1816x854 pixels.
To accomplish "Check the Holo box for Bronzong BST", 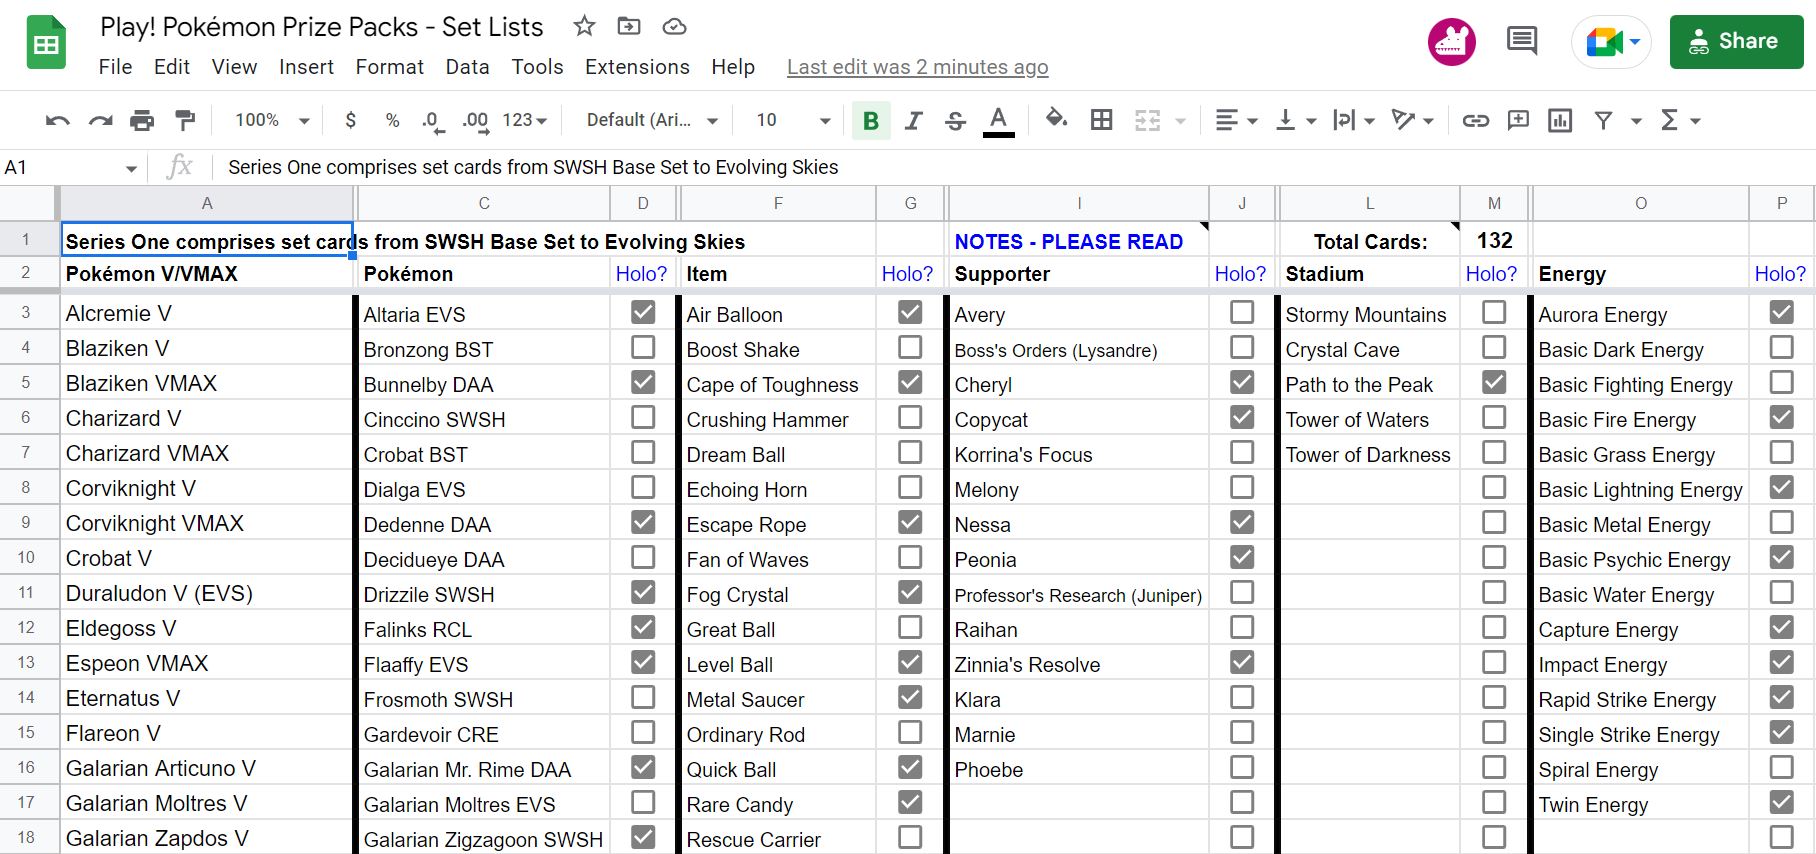I will (x=643, y=348).
